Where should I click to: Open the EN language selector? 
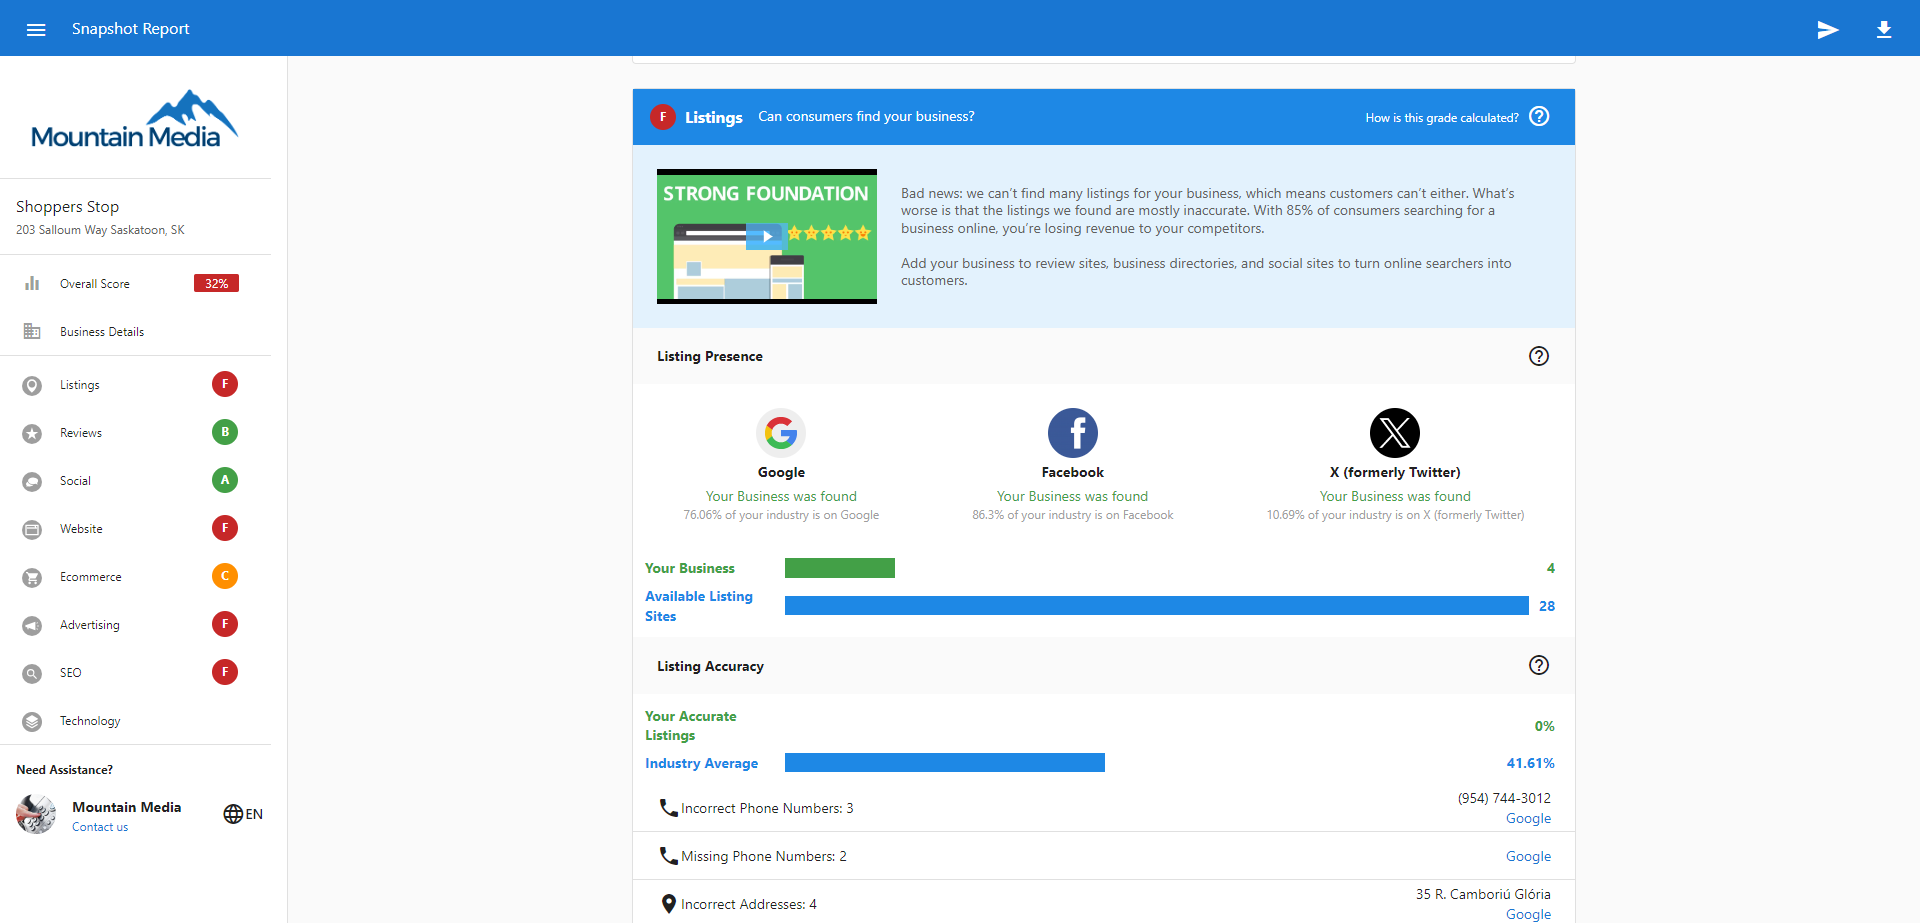[x=243, y=814]
